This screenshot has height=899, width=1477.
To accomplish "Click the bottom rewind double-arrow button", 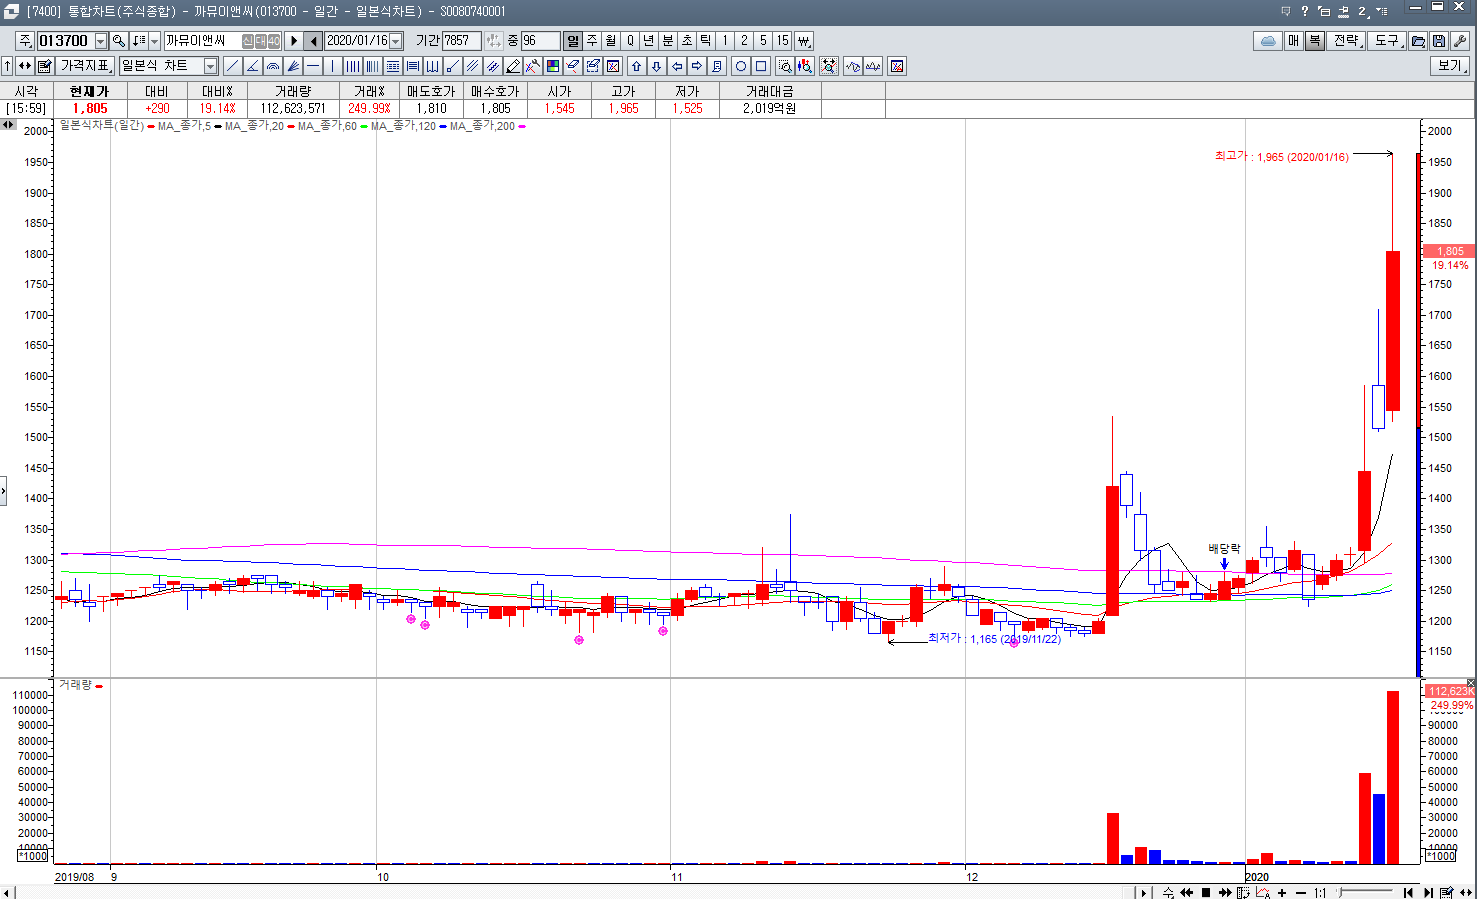I will click(x=1186, y=892).
